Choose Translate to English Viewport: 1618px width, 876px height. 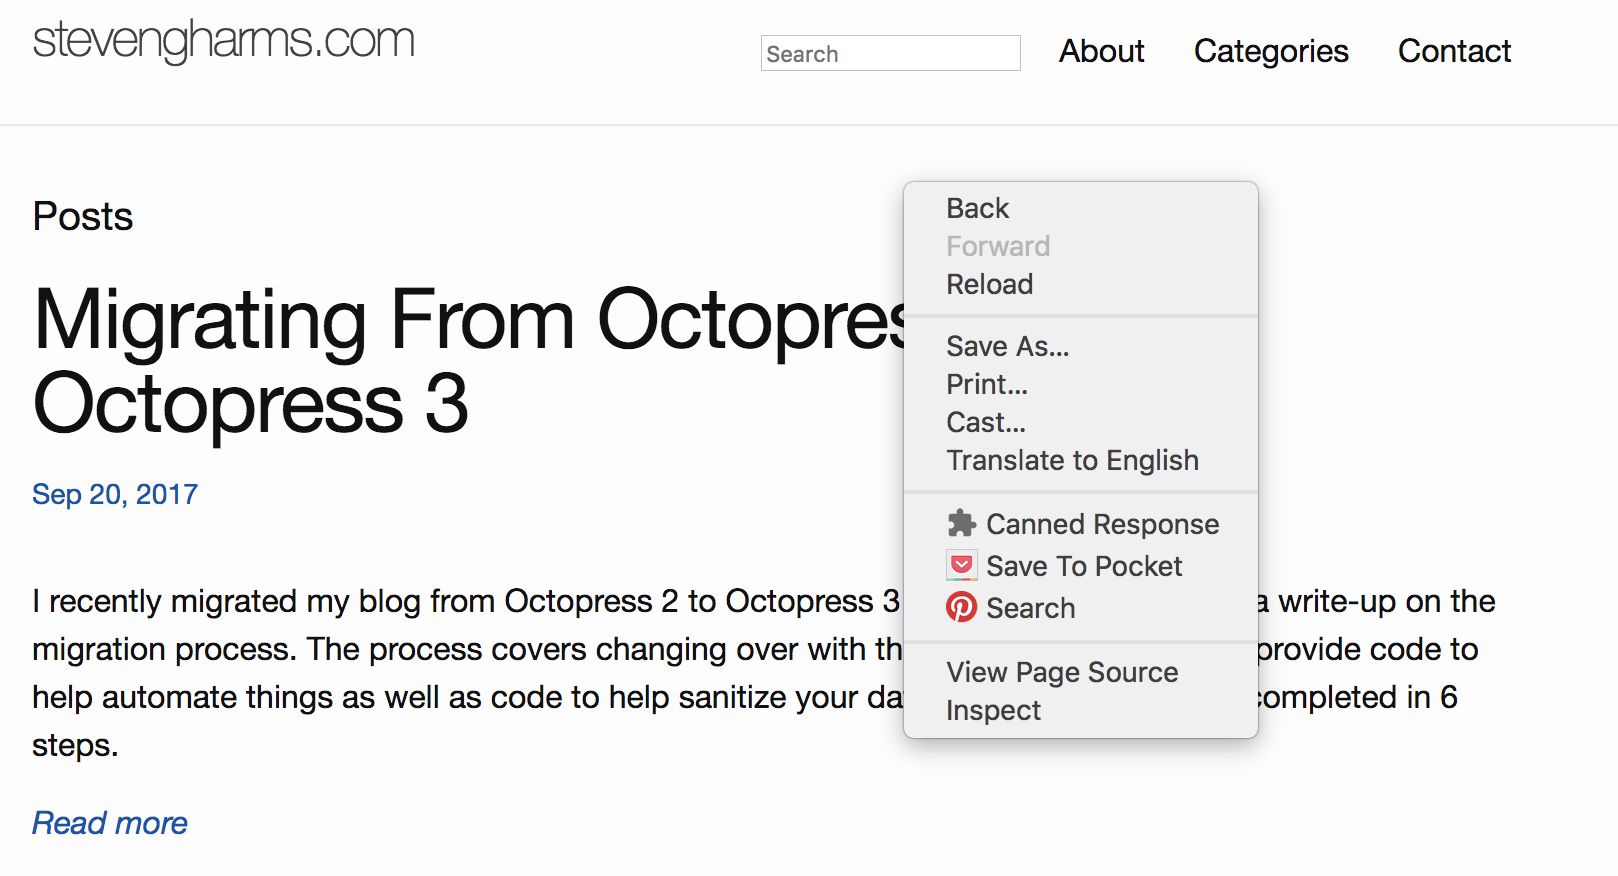coord(1072,460)
